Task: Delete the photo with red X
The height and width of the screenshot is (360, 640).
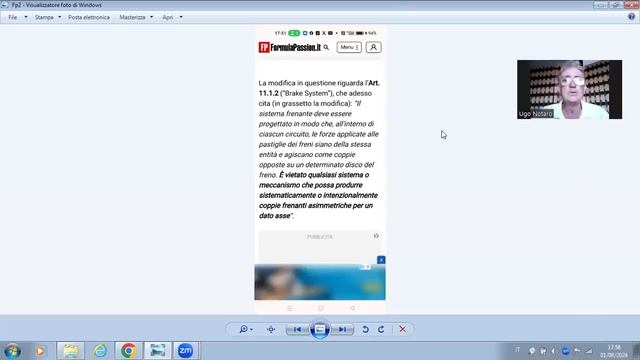Action: pyautogui.click(x=402, y=329)
